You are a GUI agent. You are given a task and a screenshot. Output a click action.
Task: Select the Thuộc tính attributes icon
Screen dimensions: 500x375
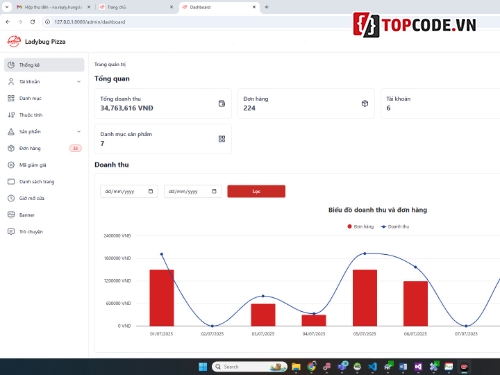click(11, 115)
